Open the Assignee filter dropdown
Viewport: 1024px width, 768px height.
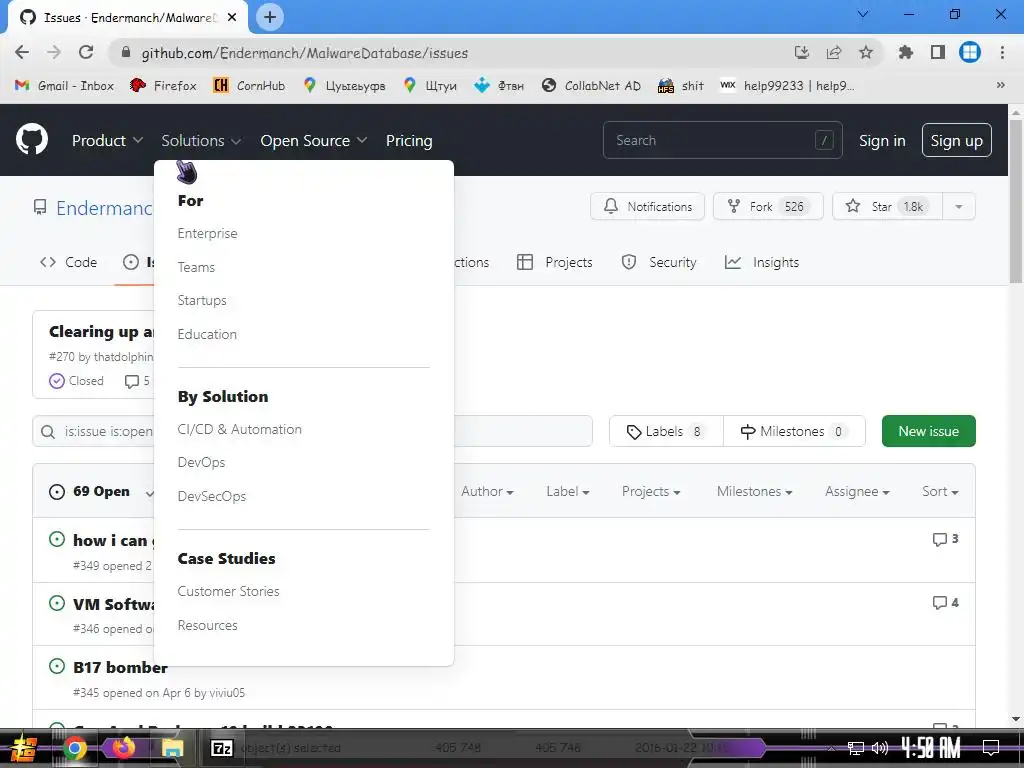pos(857,491)
